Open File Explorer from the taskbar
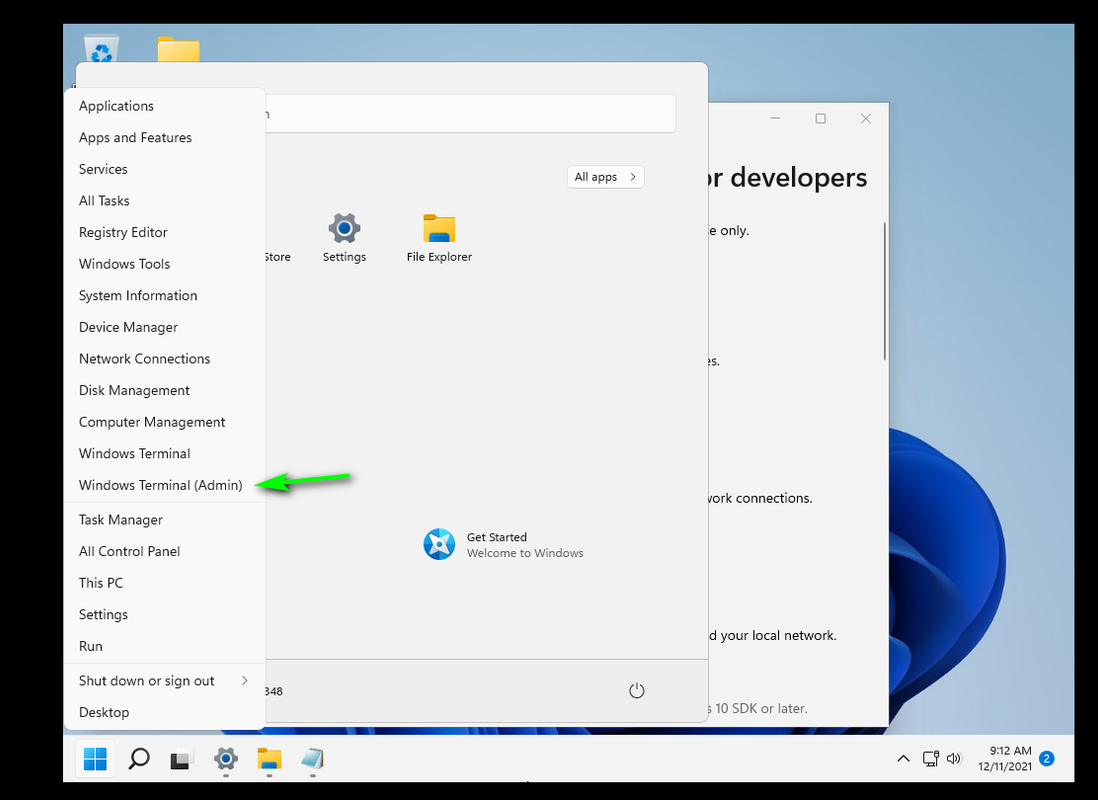This screenshot has width=1098, height=800. [269, 759]
